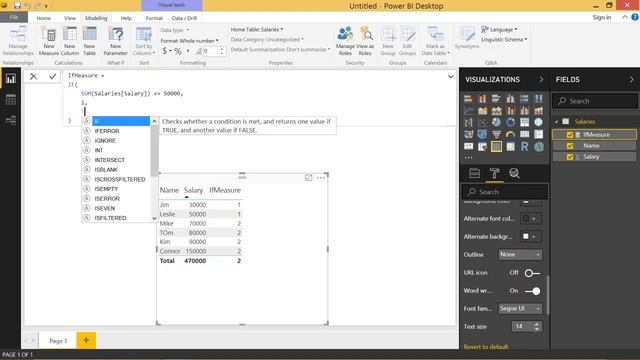Expand the formula bar chevron
This screenshot has height=360, width=640.
[451, 76]
